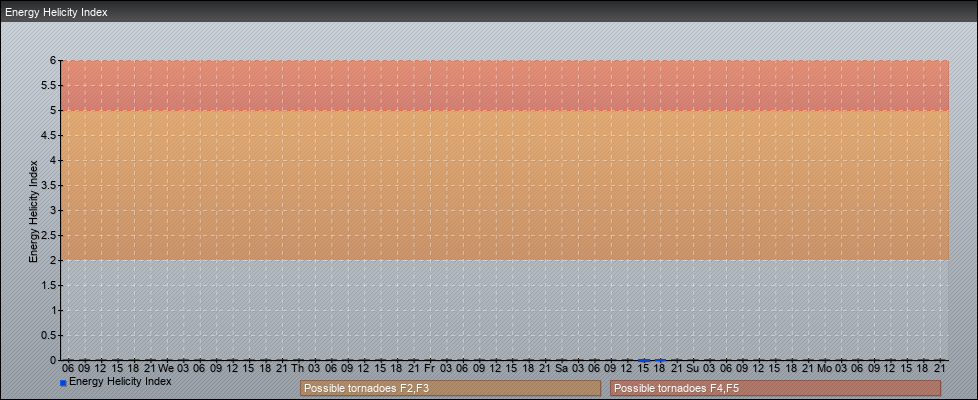978x400 pixels.
Task: Select the Possible tornadoes F4,F5 legend box
Action: [775, 388]
